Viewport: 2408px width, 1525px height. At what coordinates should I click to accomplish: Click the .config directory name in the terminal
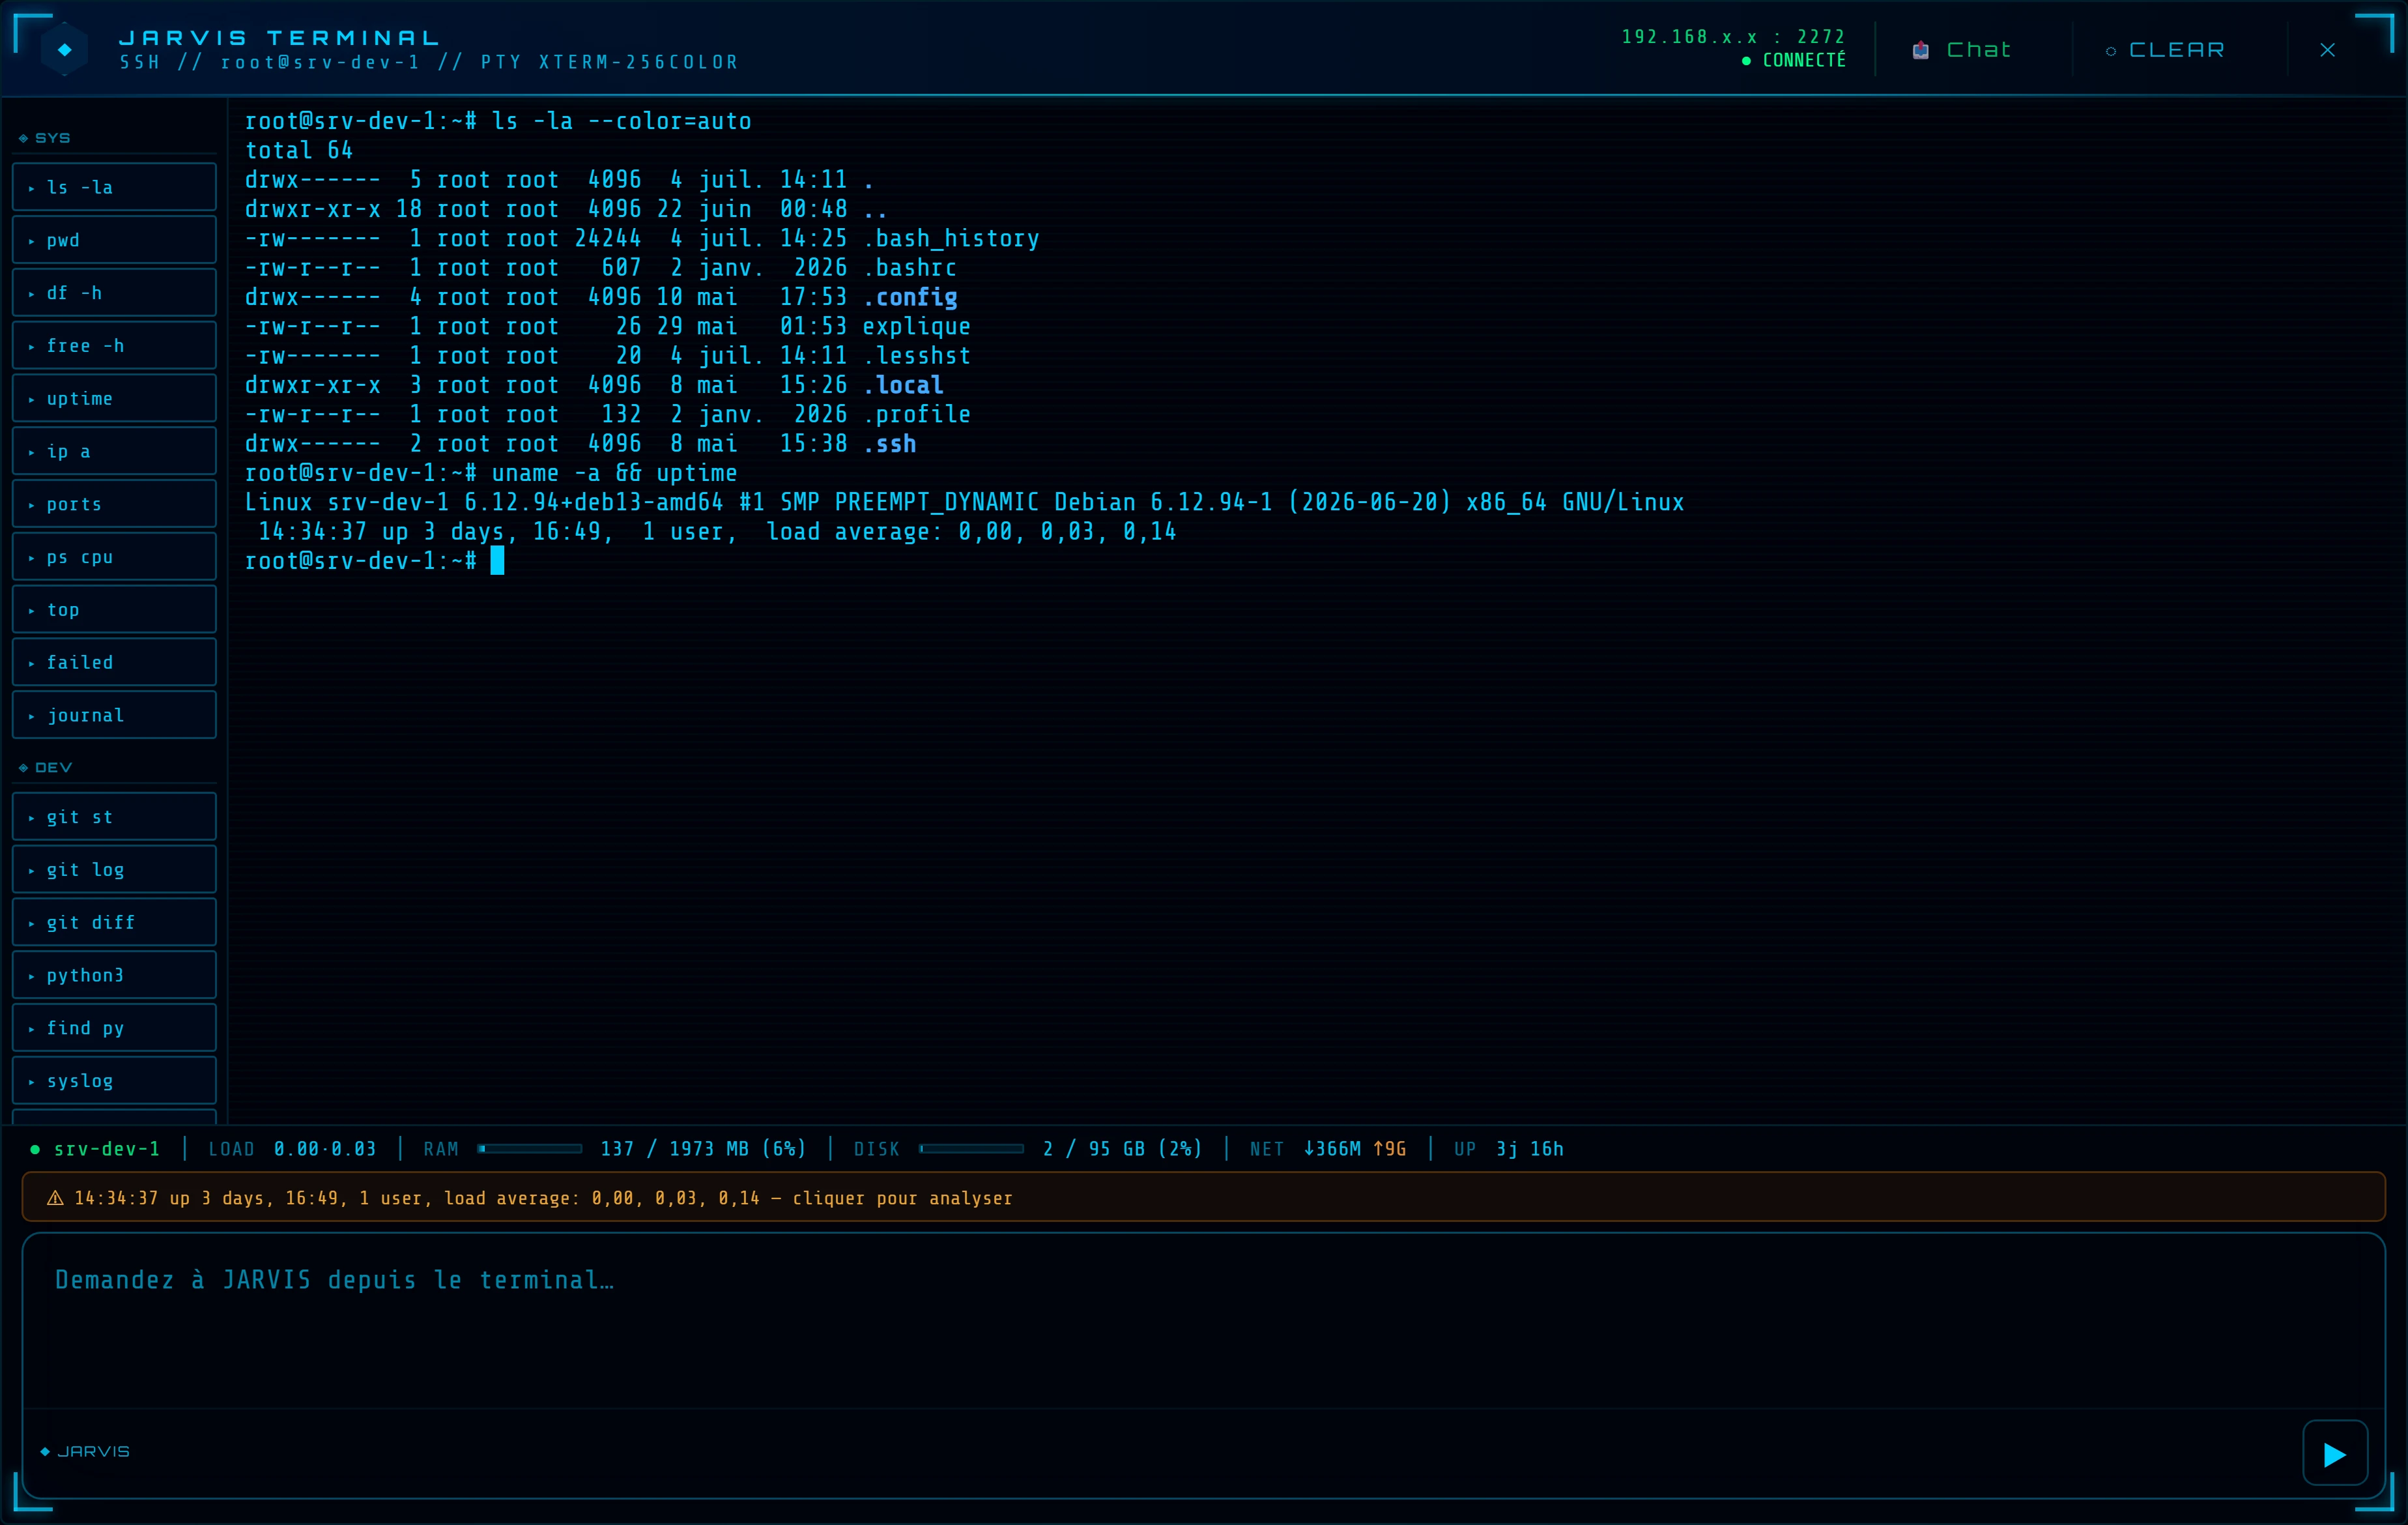pyautogui.click(x=910, y=297)
